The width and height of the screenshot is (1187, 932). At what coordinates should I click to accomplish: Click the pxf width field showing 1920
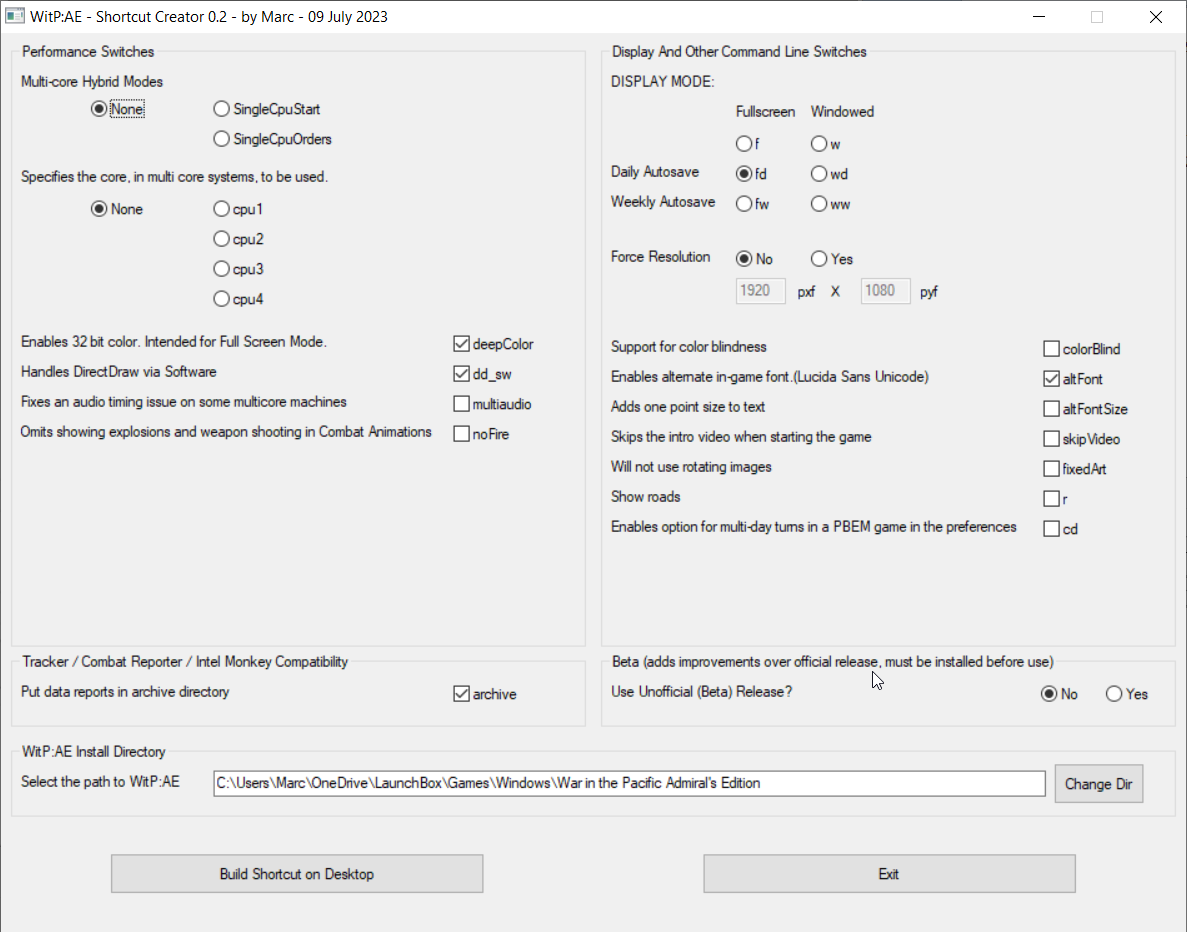tap(761, 291)
